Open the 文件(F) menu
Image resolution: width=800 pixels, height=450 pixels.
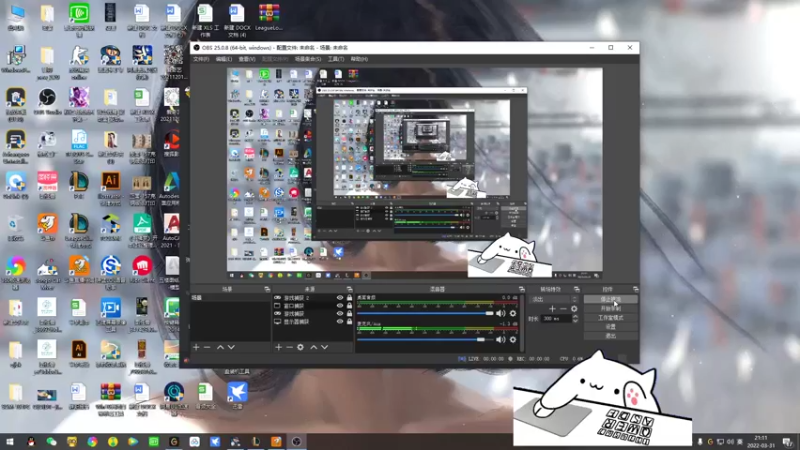tap(201, 59)
